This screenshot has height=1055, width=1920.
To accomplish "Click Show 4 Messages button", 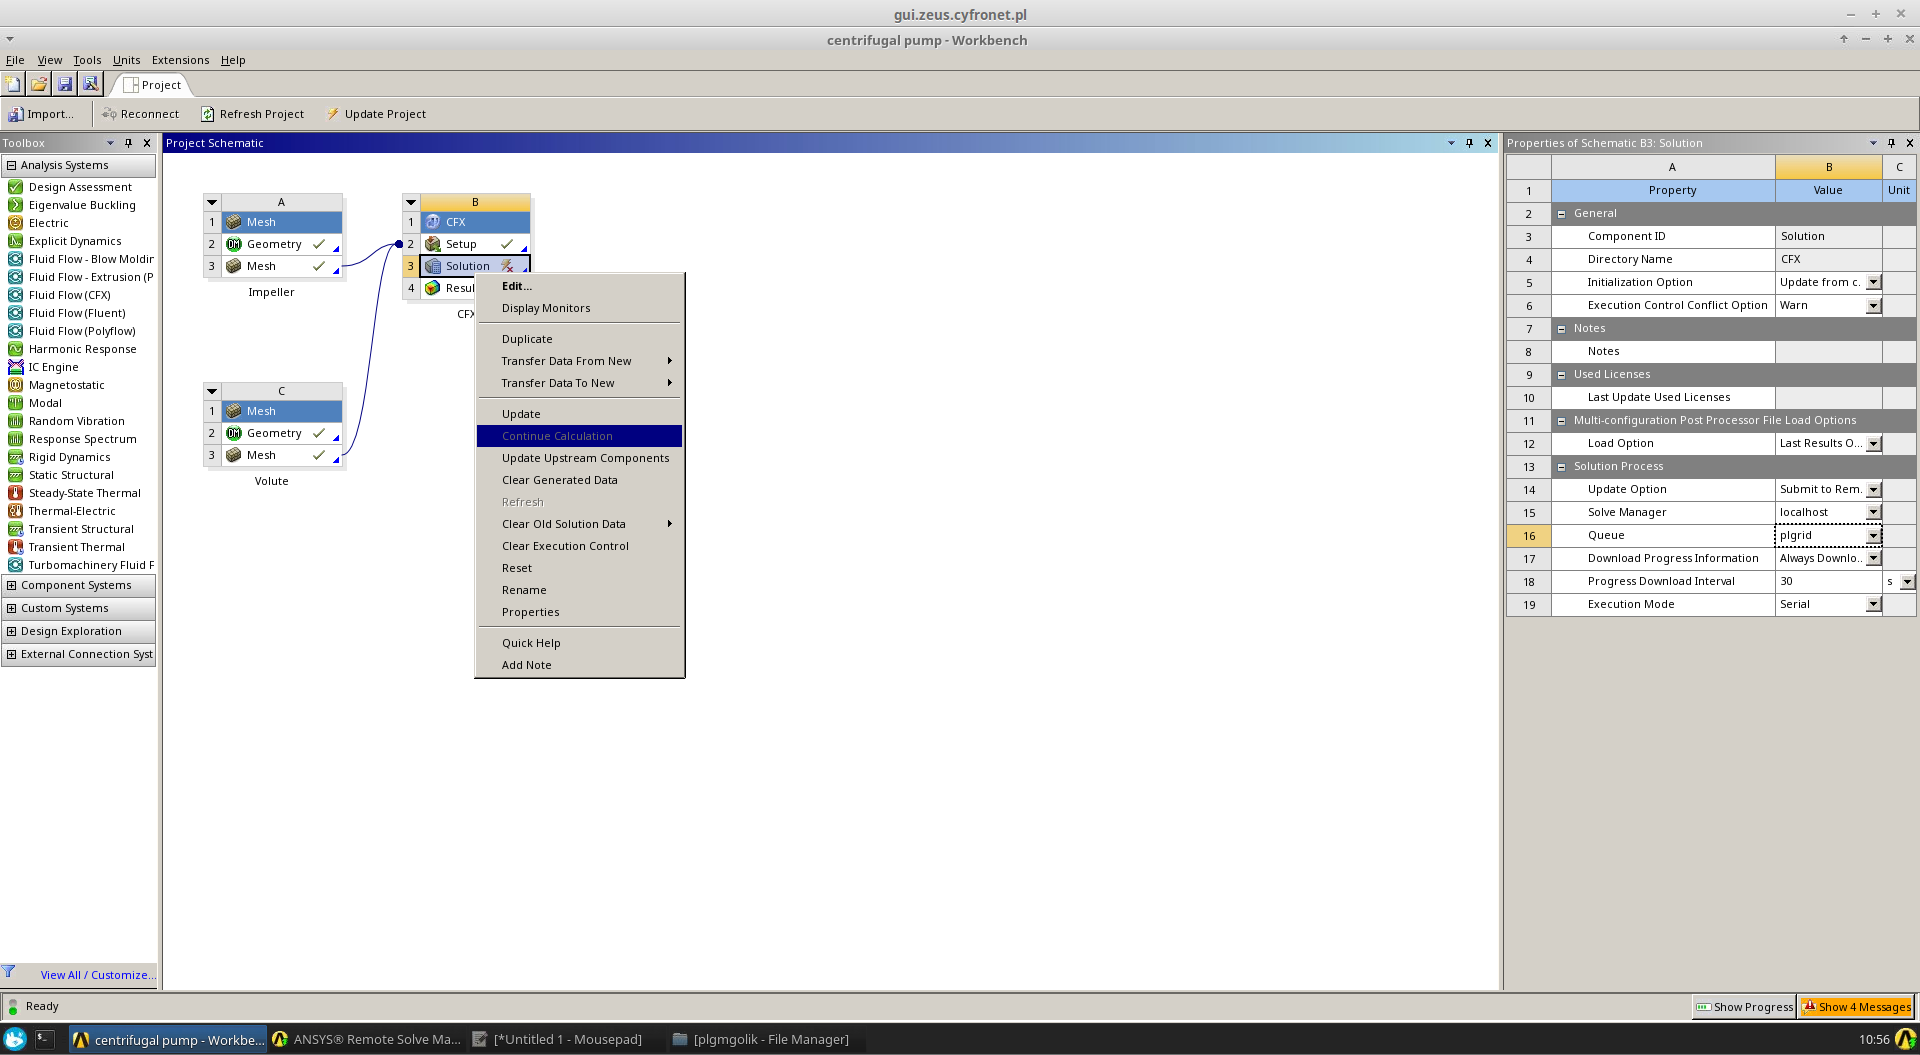I will pos(1856,1007).
